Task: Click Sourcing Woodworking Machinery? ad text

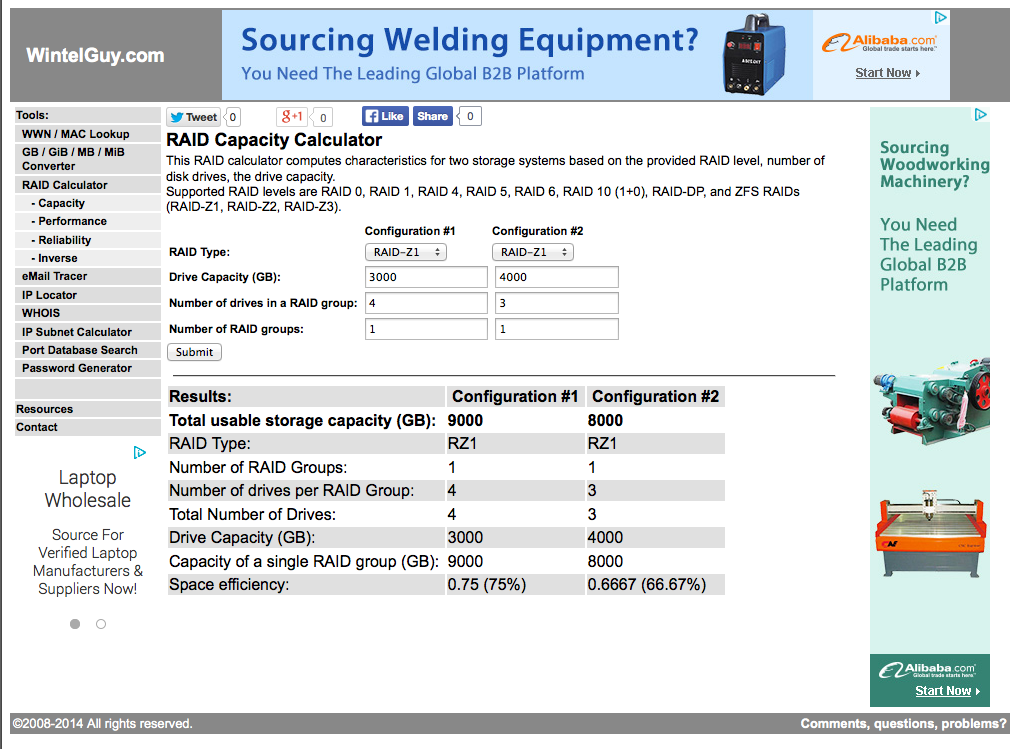Action: pyautogui.click(x=934, y=164)
